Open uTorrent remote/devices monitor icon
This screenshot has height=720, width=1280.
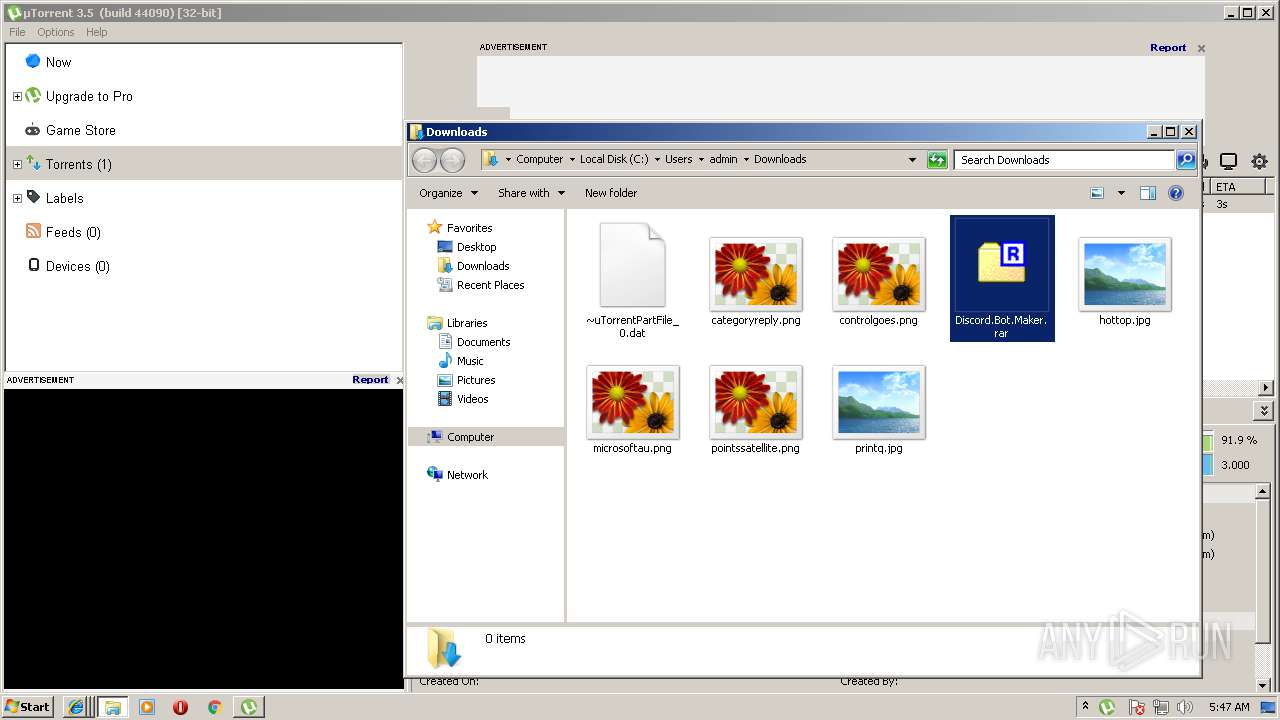coord(1229,161)
